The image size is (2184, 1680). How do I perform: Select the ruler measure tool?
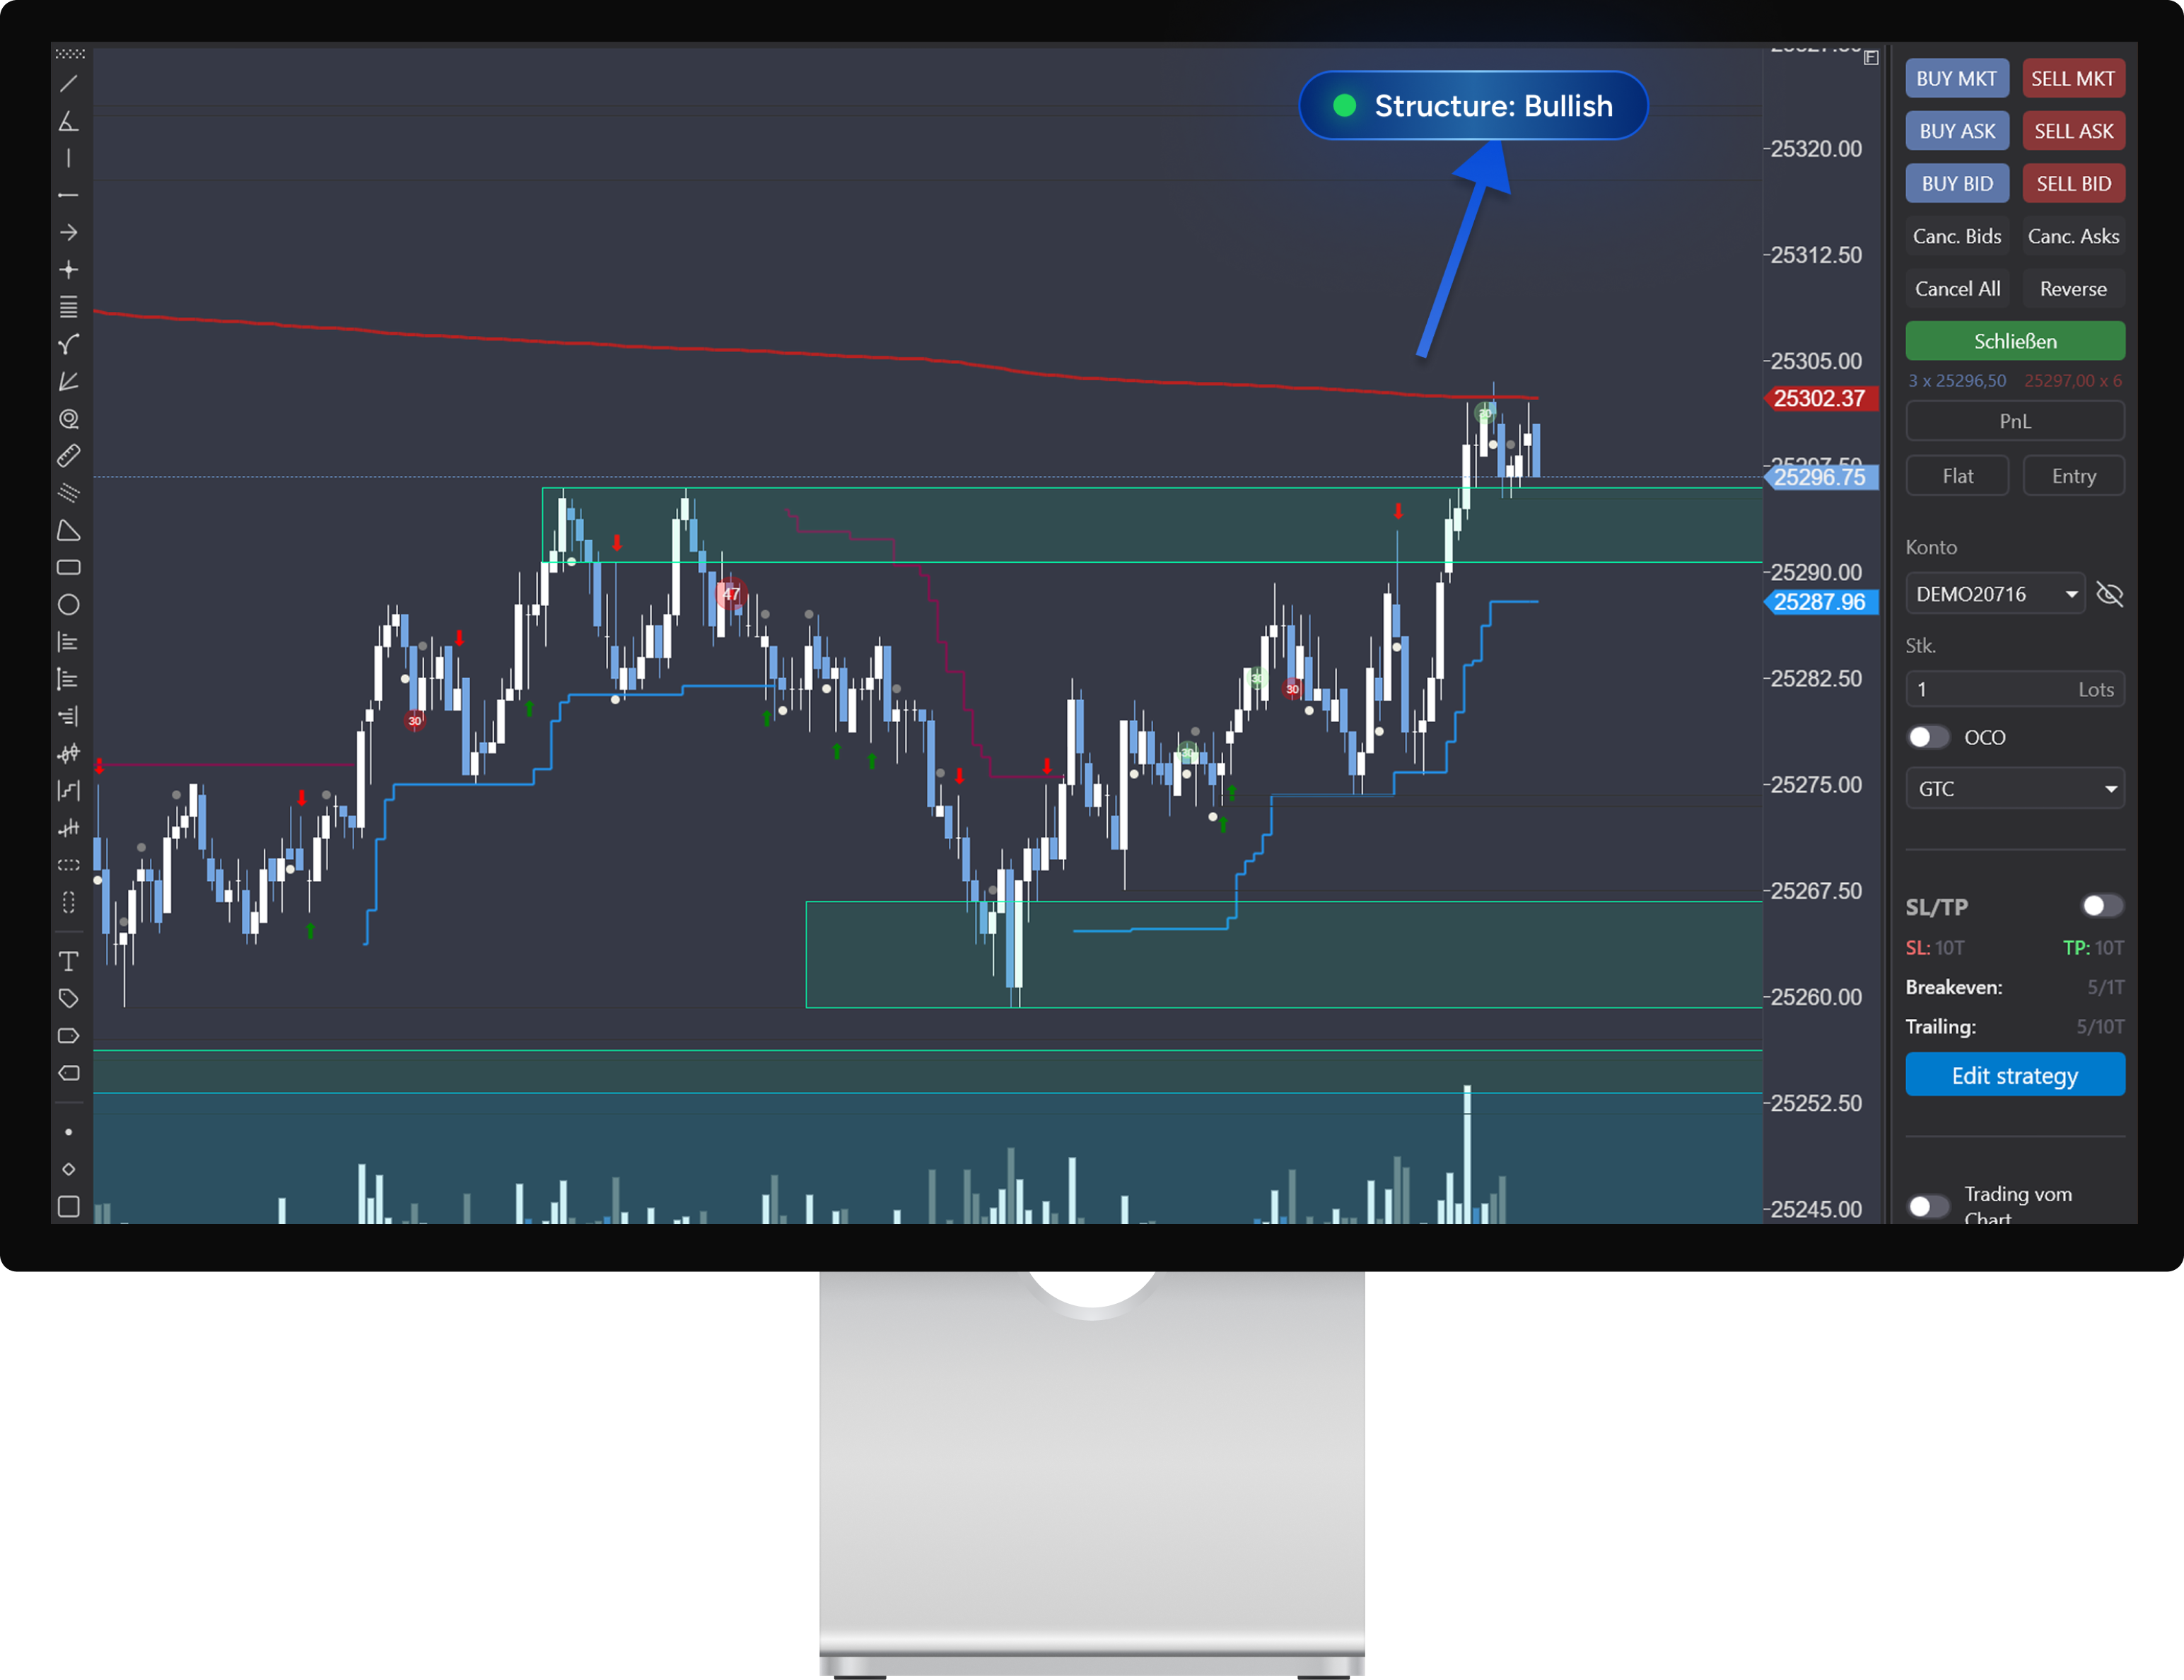pos(68,456)
